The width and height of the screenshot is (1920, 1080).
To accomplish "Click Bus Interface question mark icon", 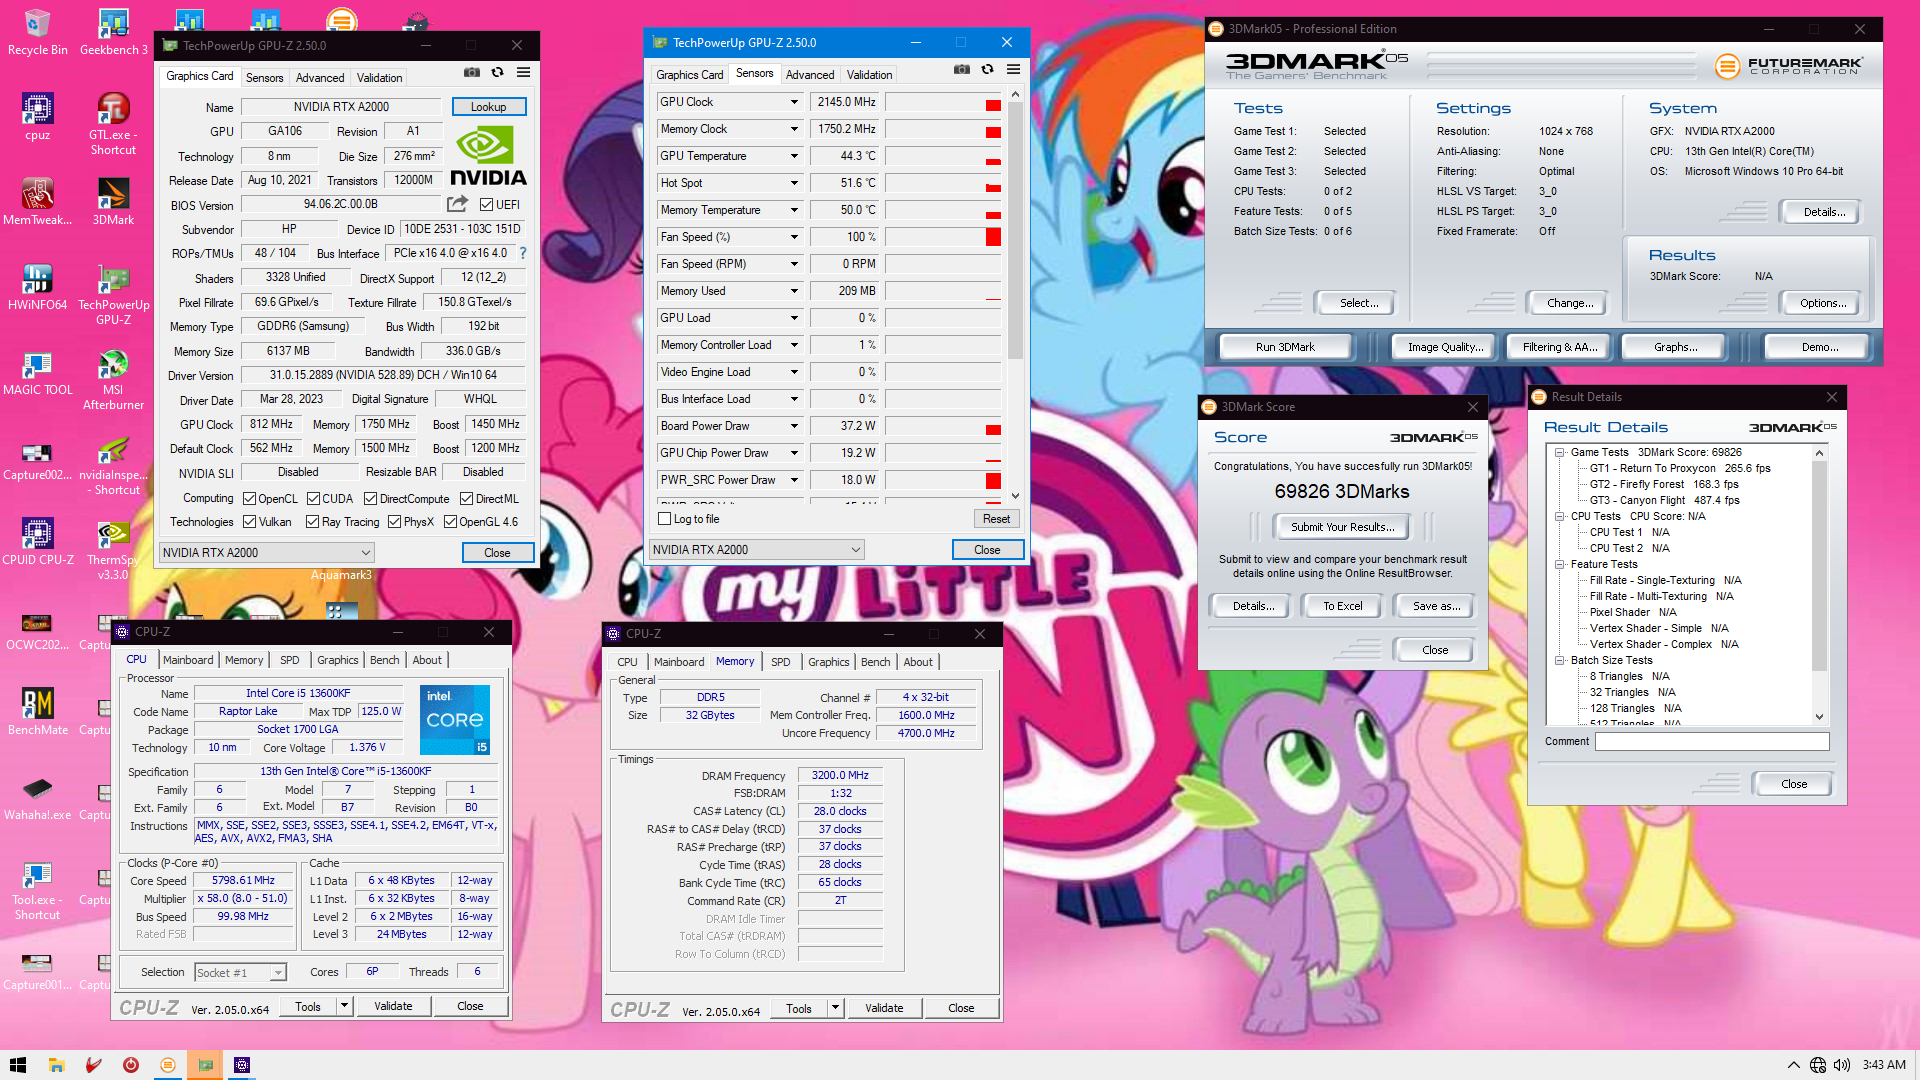I will [522, 253].
